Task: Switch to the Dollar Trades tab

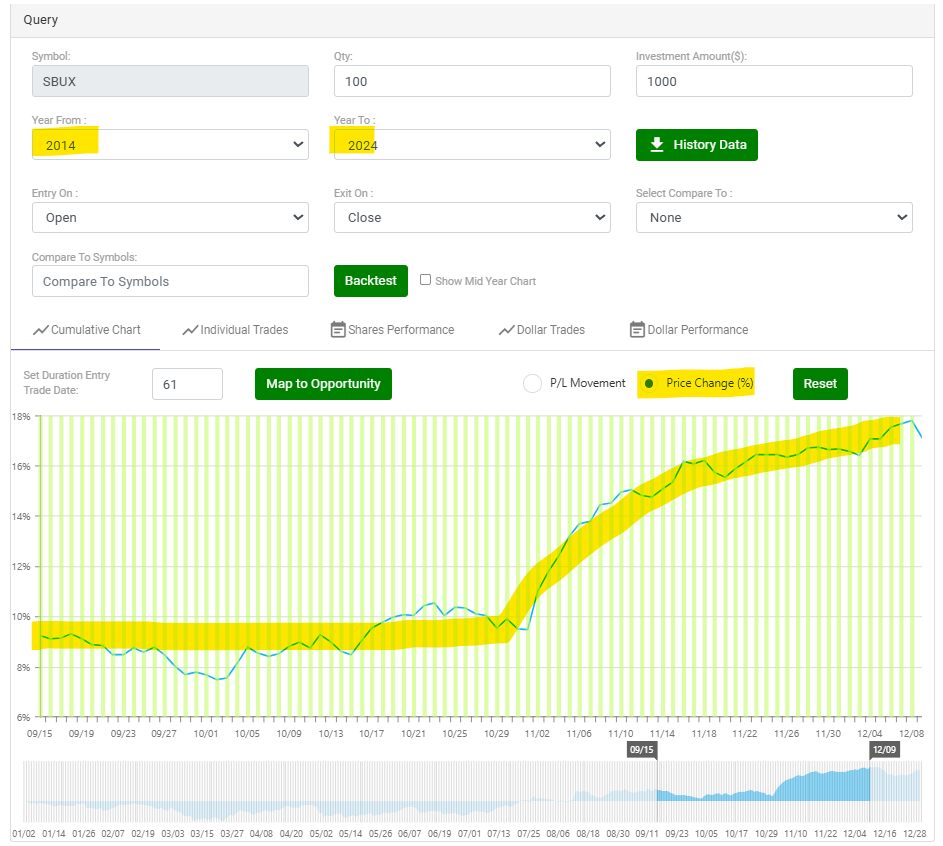Action: pyautogui.click(x=542, y=330)
